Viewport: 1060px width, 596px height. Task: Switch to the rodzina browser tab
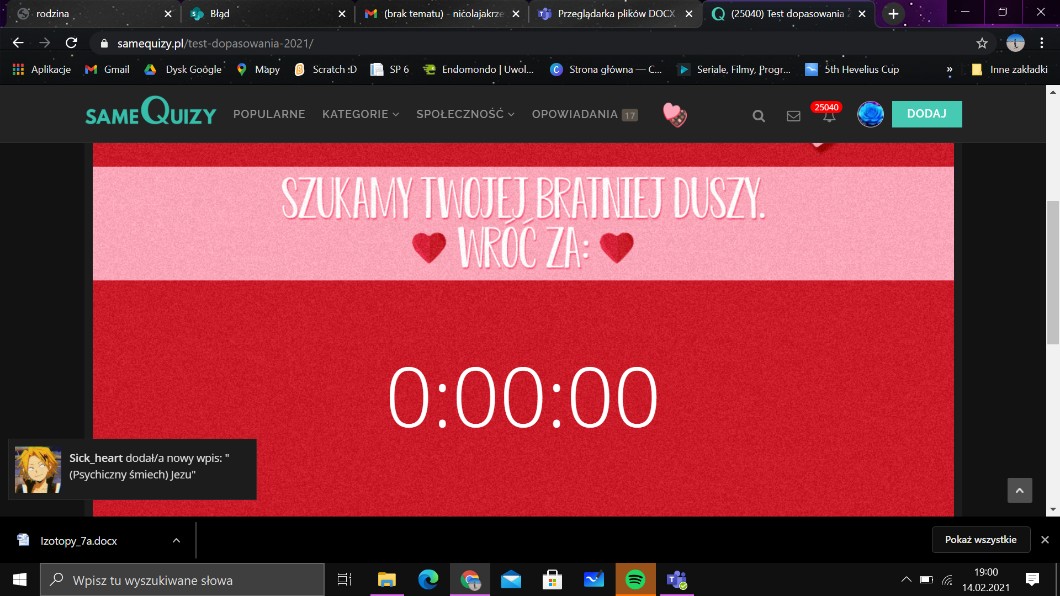pos(90,14)
